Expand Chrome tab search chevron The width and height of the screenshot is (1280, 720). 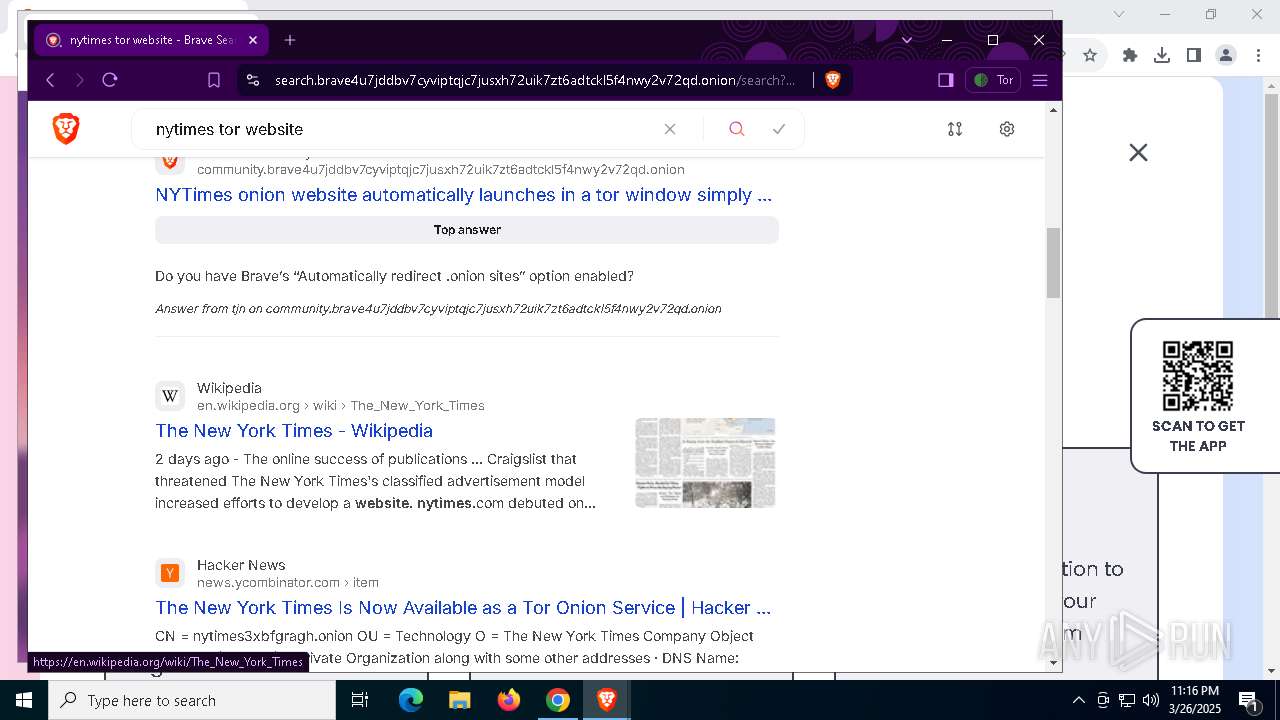tap(1119, 14)
